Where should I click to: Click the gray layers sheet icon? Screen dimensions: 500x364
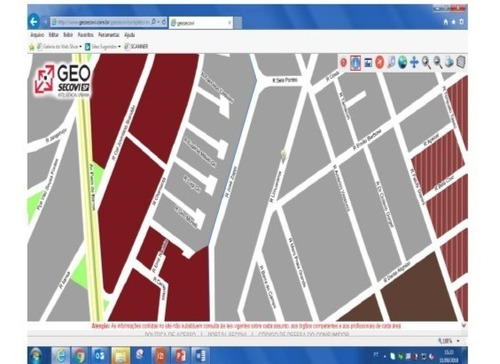click(460, 62)
